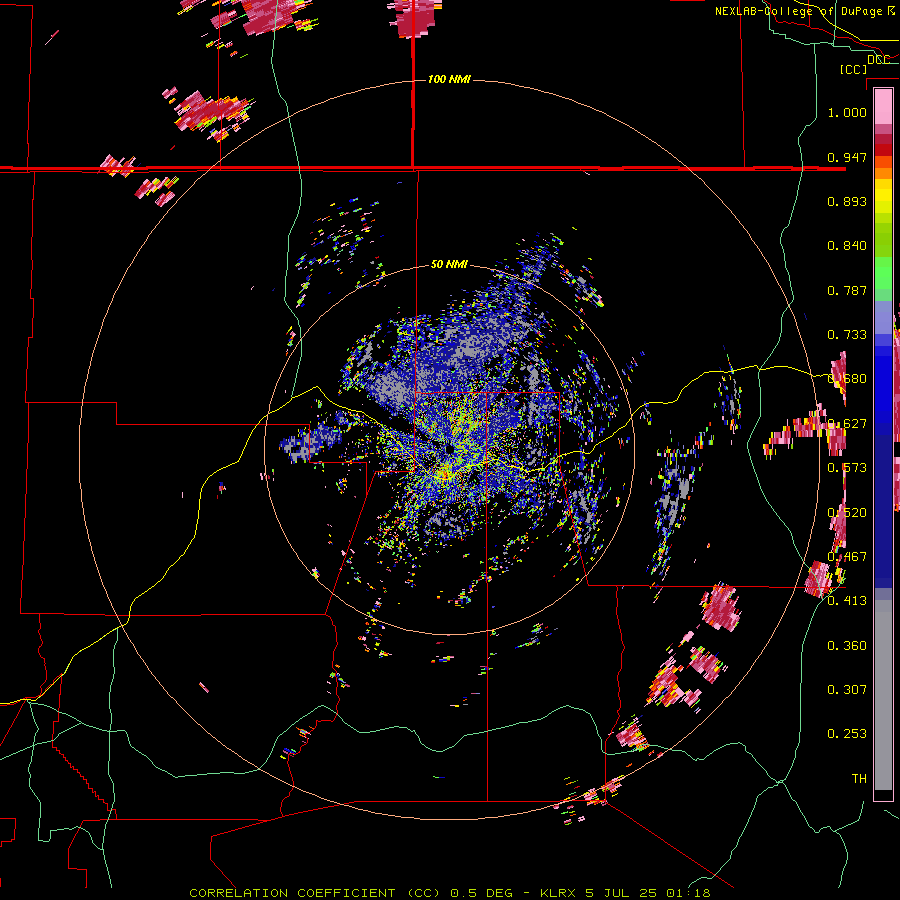Click the 5 JUL 25 date text
Screen dimensions: 900x900
pos(621,893)
